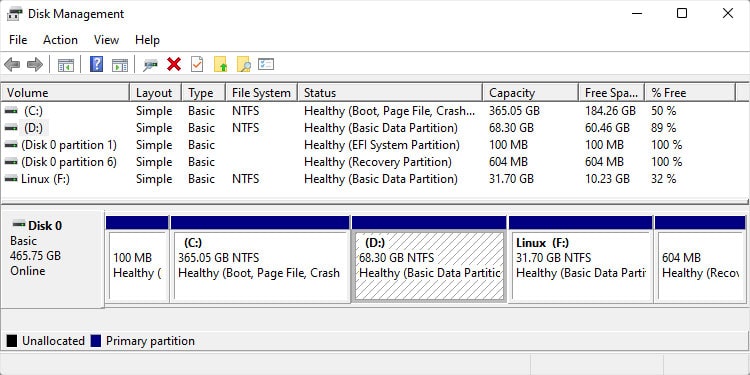Image resolution: width=750 pixels, height=375 pixels.
Task: Select the (C:) volume row
Action: pyautogui.click(x=375, y=111)
